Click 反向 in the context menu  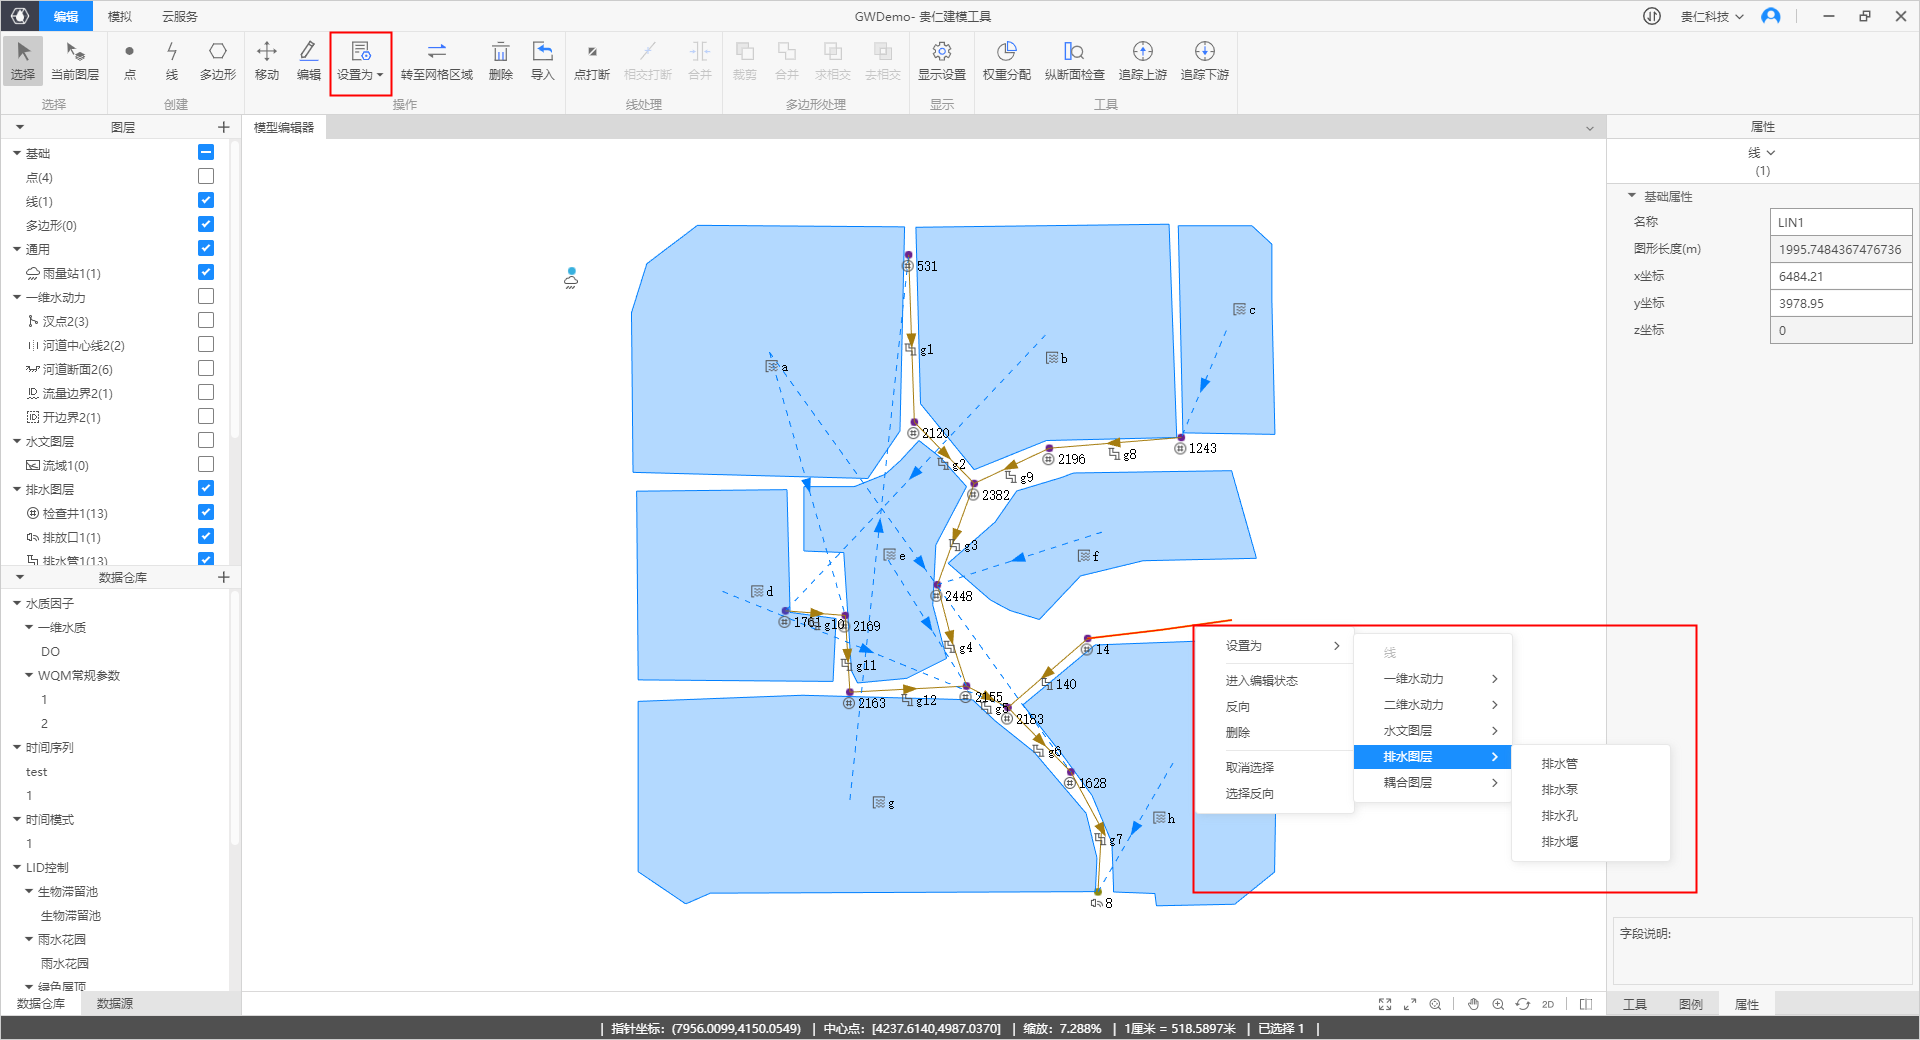pos(1238,706)
